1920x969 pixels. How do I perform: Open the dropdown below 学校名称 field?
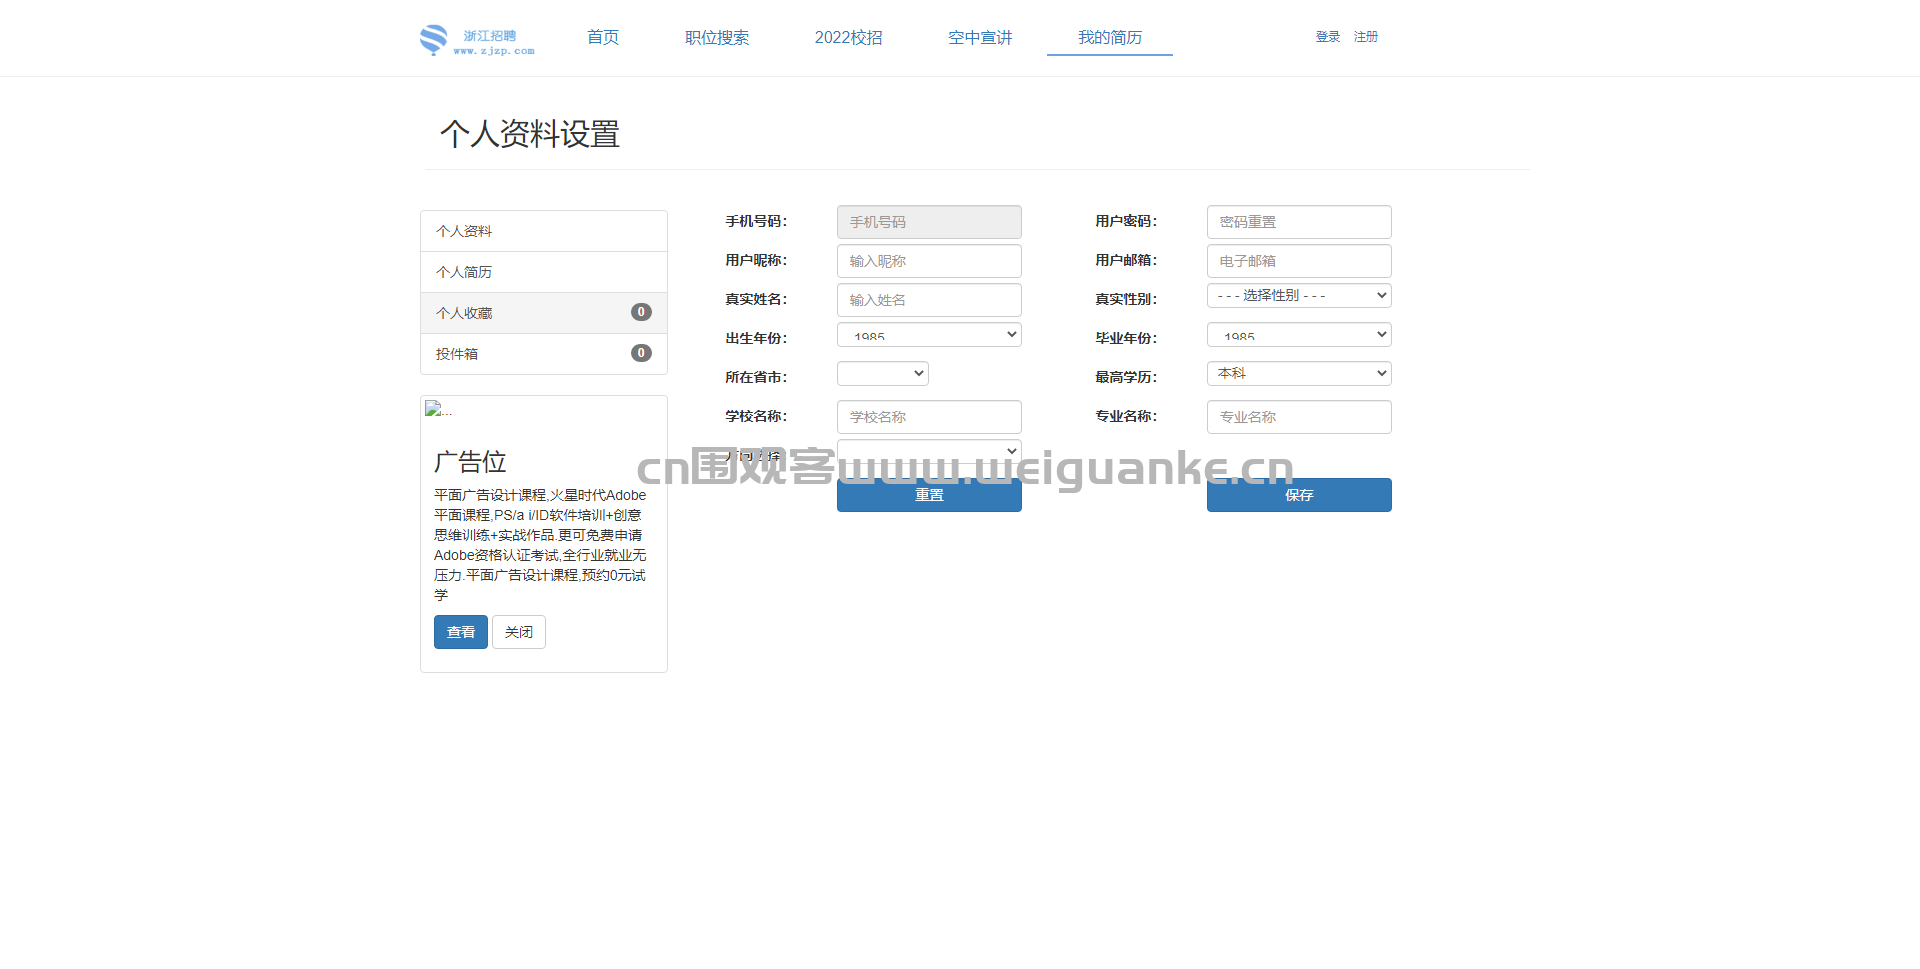point(929,450)
